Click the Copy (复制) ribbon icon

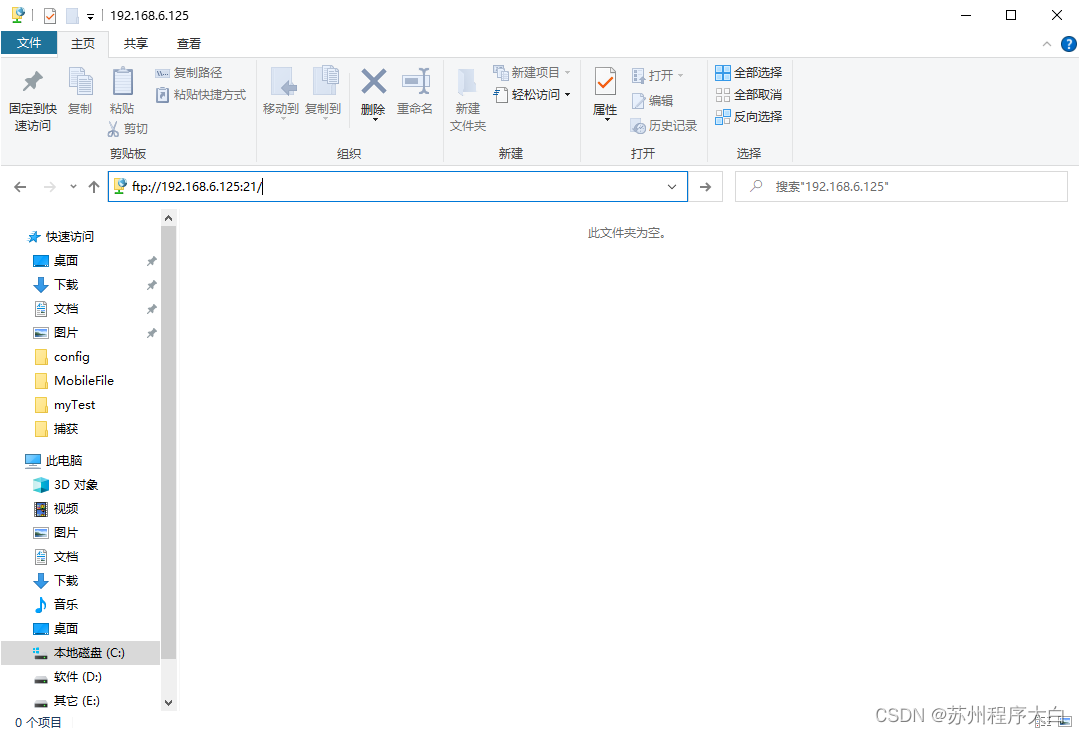81,82
